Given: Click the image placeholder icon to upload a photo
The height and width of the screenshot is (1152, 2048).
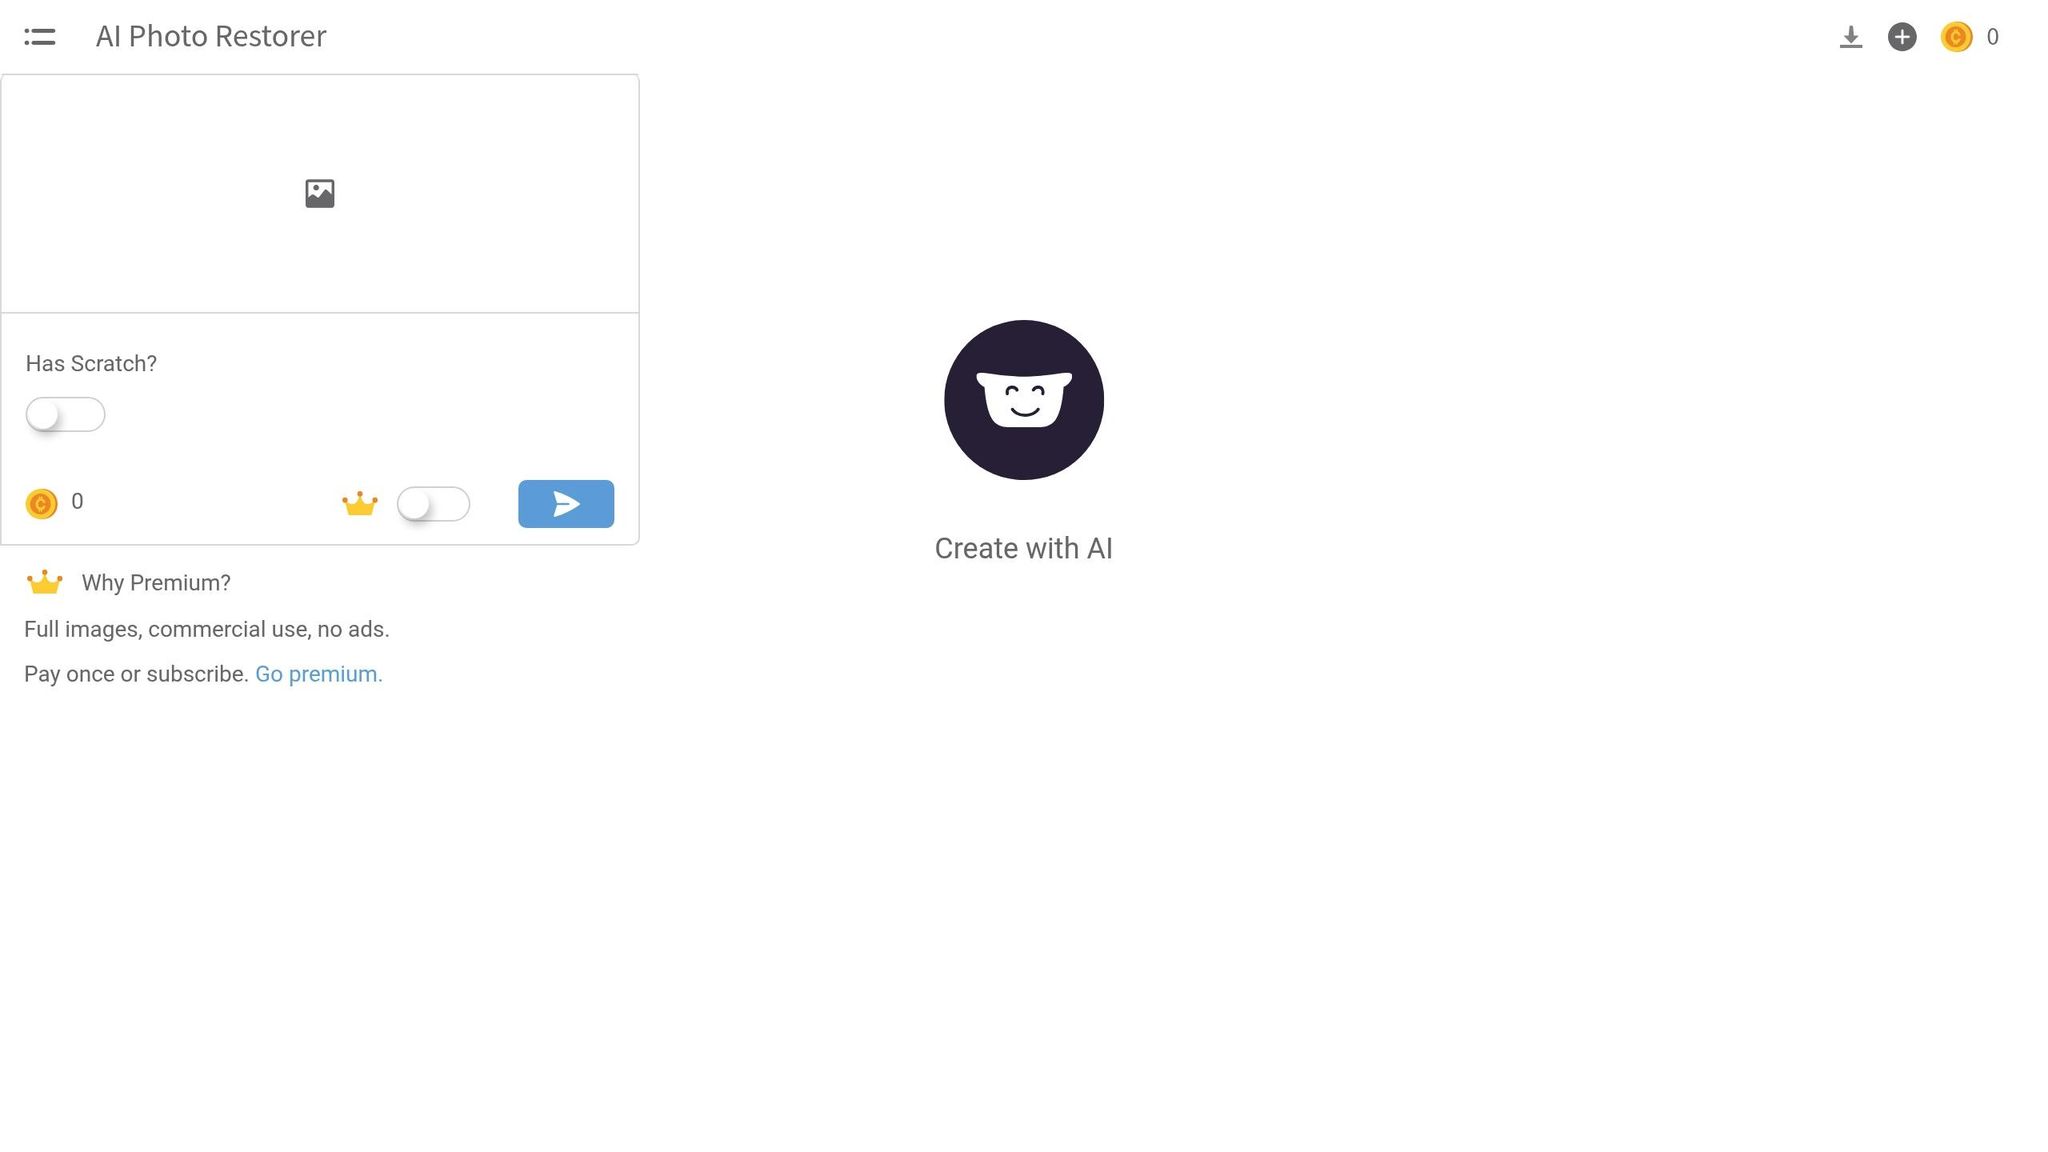Looking at the screenshot, I should tap(320, 193).
